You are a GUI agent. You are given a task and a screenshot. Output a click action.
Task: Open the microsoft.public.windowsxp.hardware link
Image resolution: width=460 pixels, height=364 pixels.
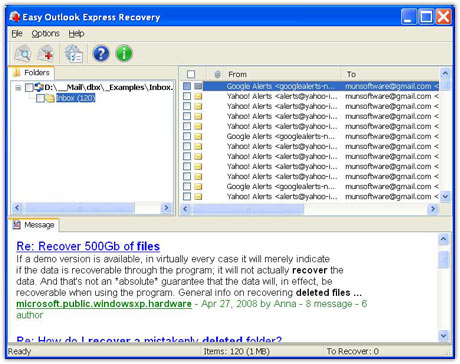tap(104, 304)
